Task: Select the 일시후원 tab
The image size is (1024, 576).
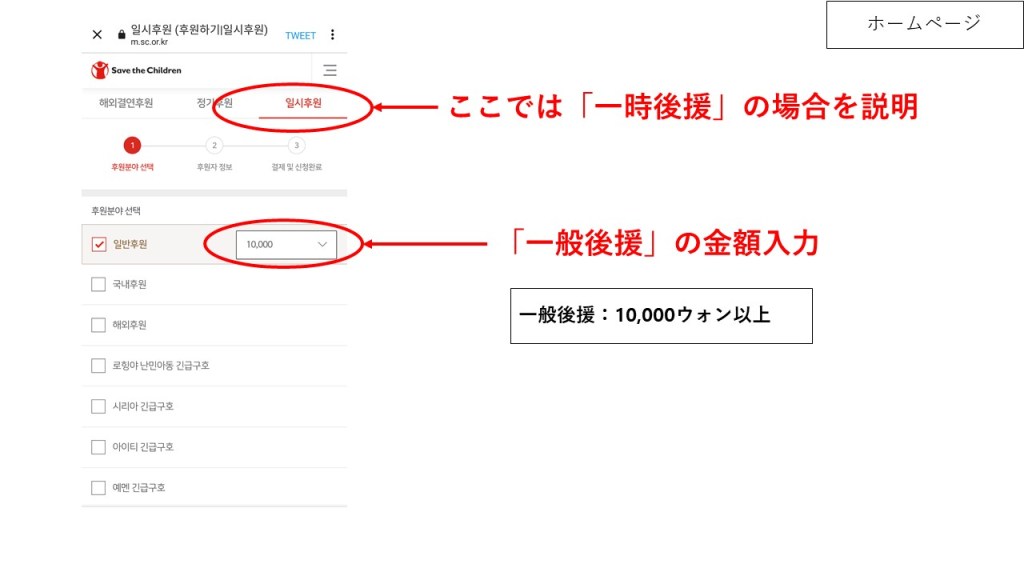Action: click(x=303, y=103)
